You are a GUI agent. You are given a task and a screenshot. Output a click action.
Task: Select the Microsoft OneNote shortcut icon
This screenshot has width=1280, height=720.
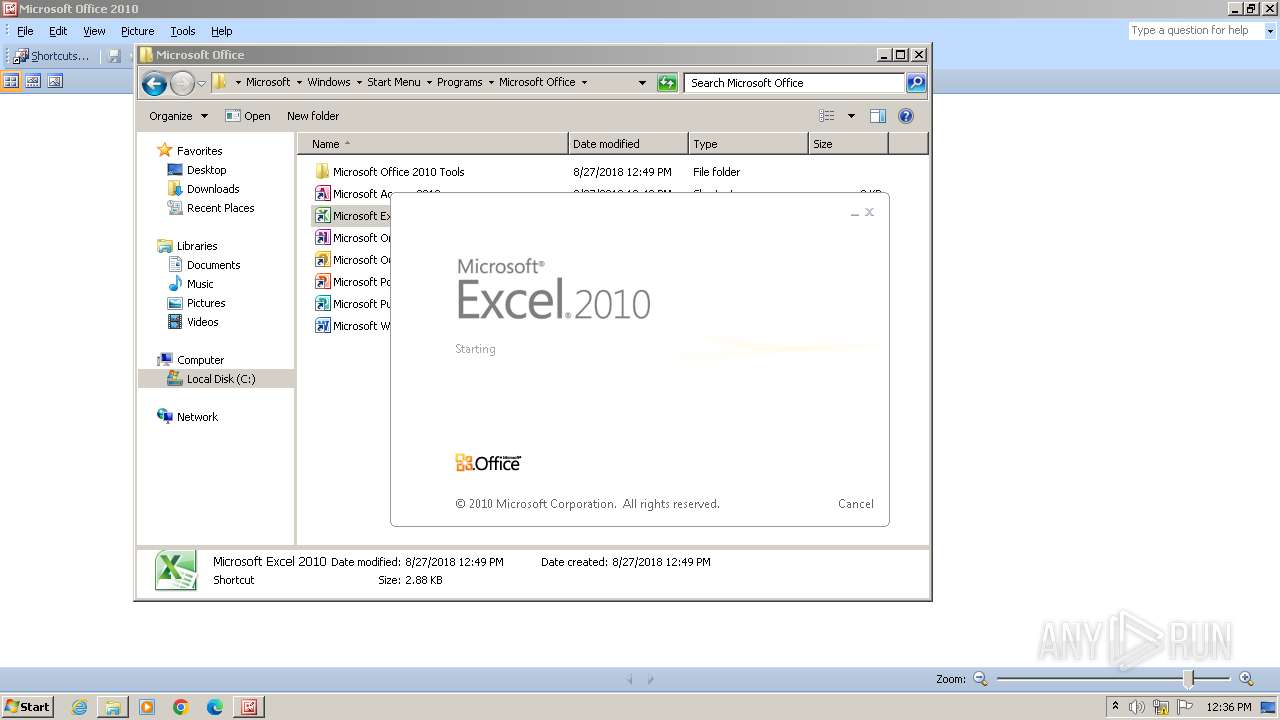322,238
